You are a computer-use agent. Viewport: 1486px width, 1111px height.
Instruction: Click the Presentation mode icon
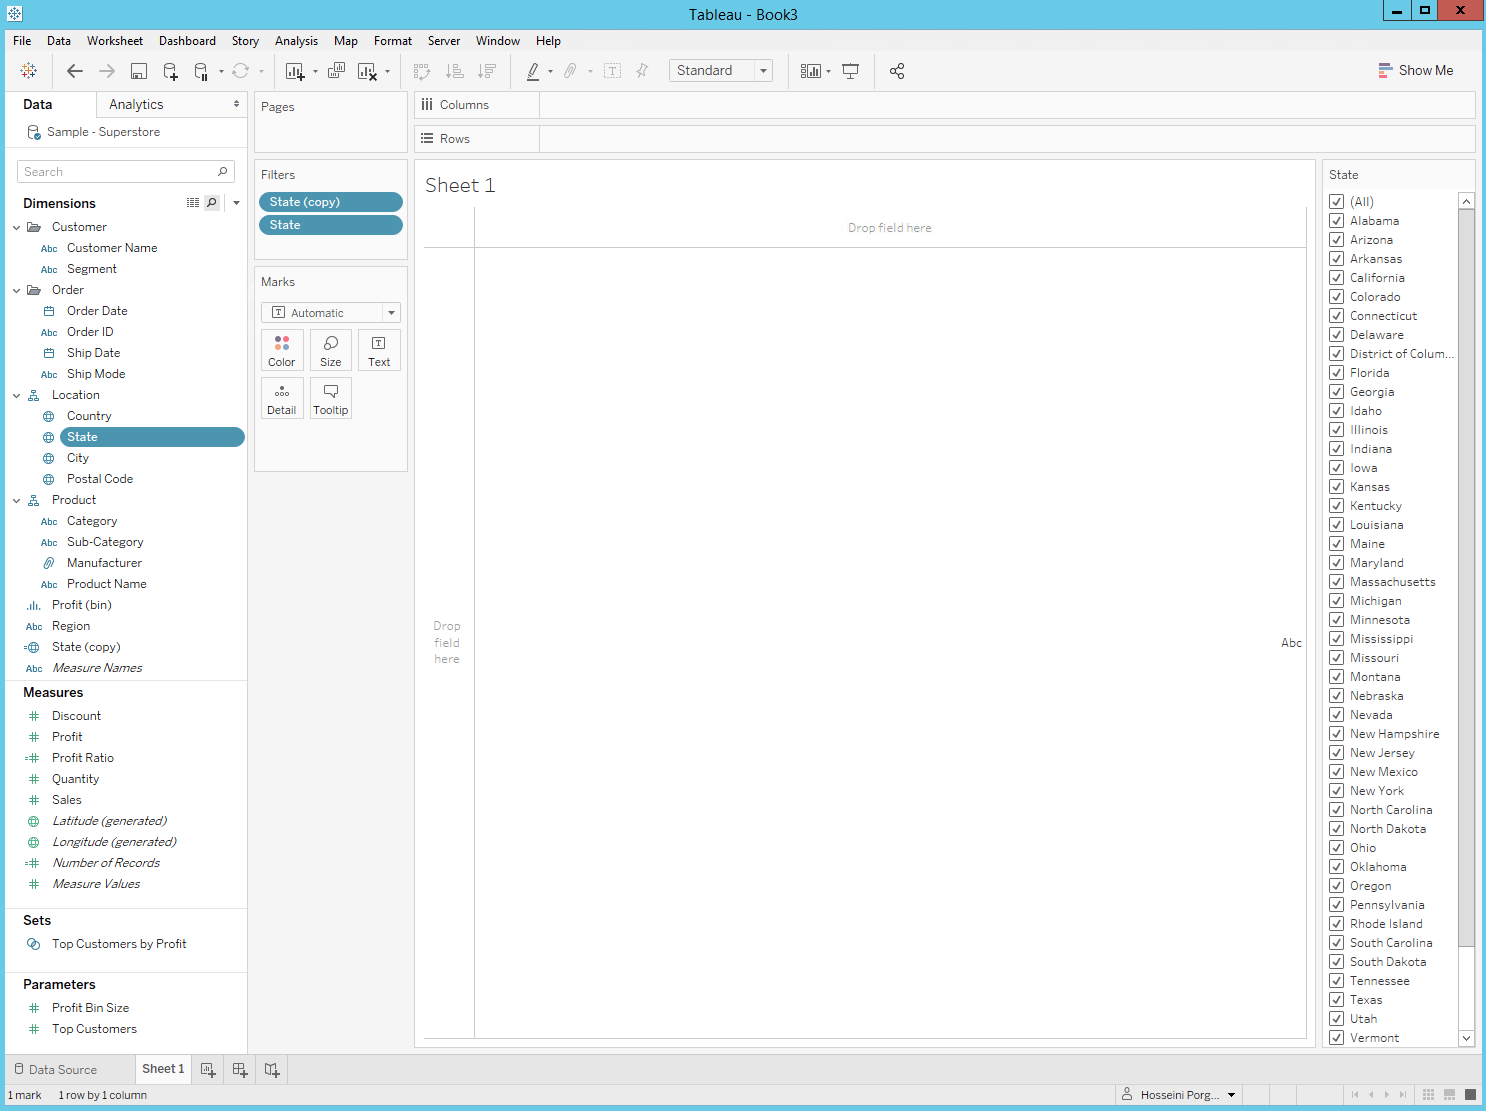[851, 71]
